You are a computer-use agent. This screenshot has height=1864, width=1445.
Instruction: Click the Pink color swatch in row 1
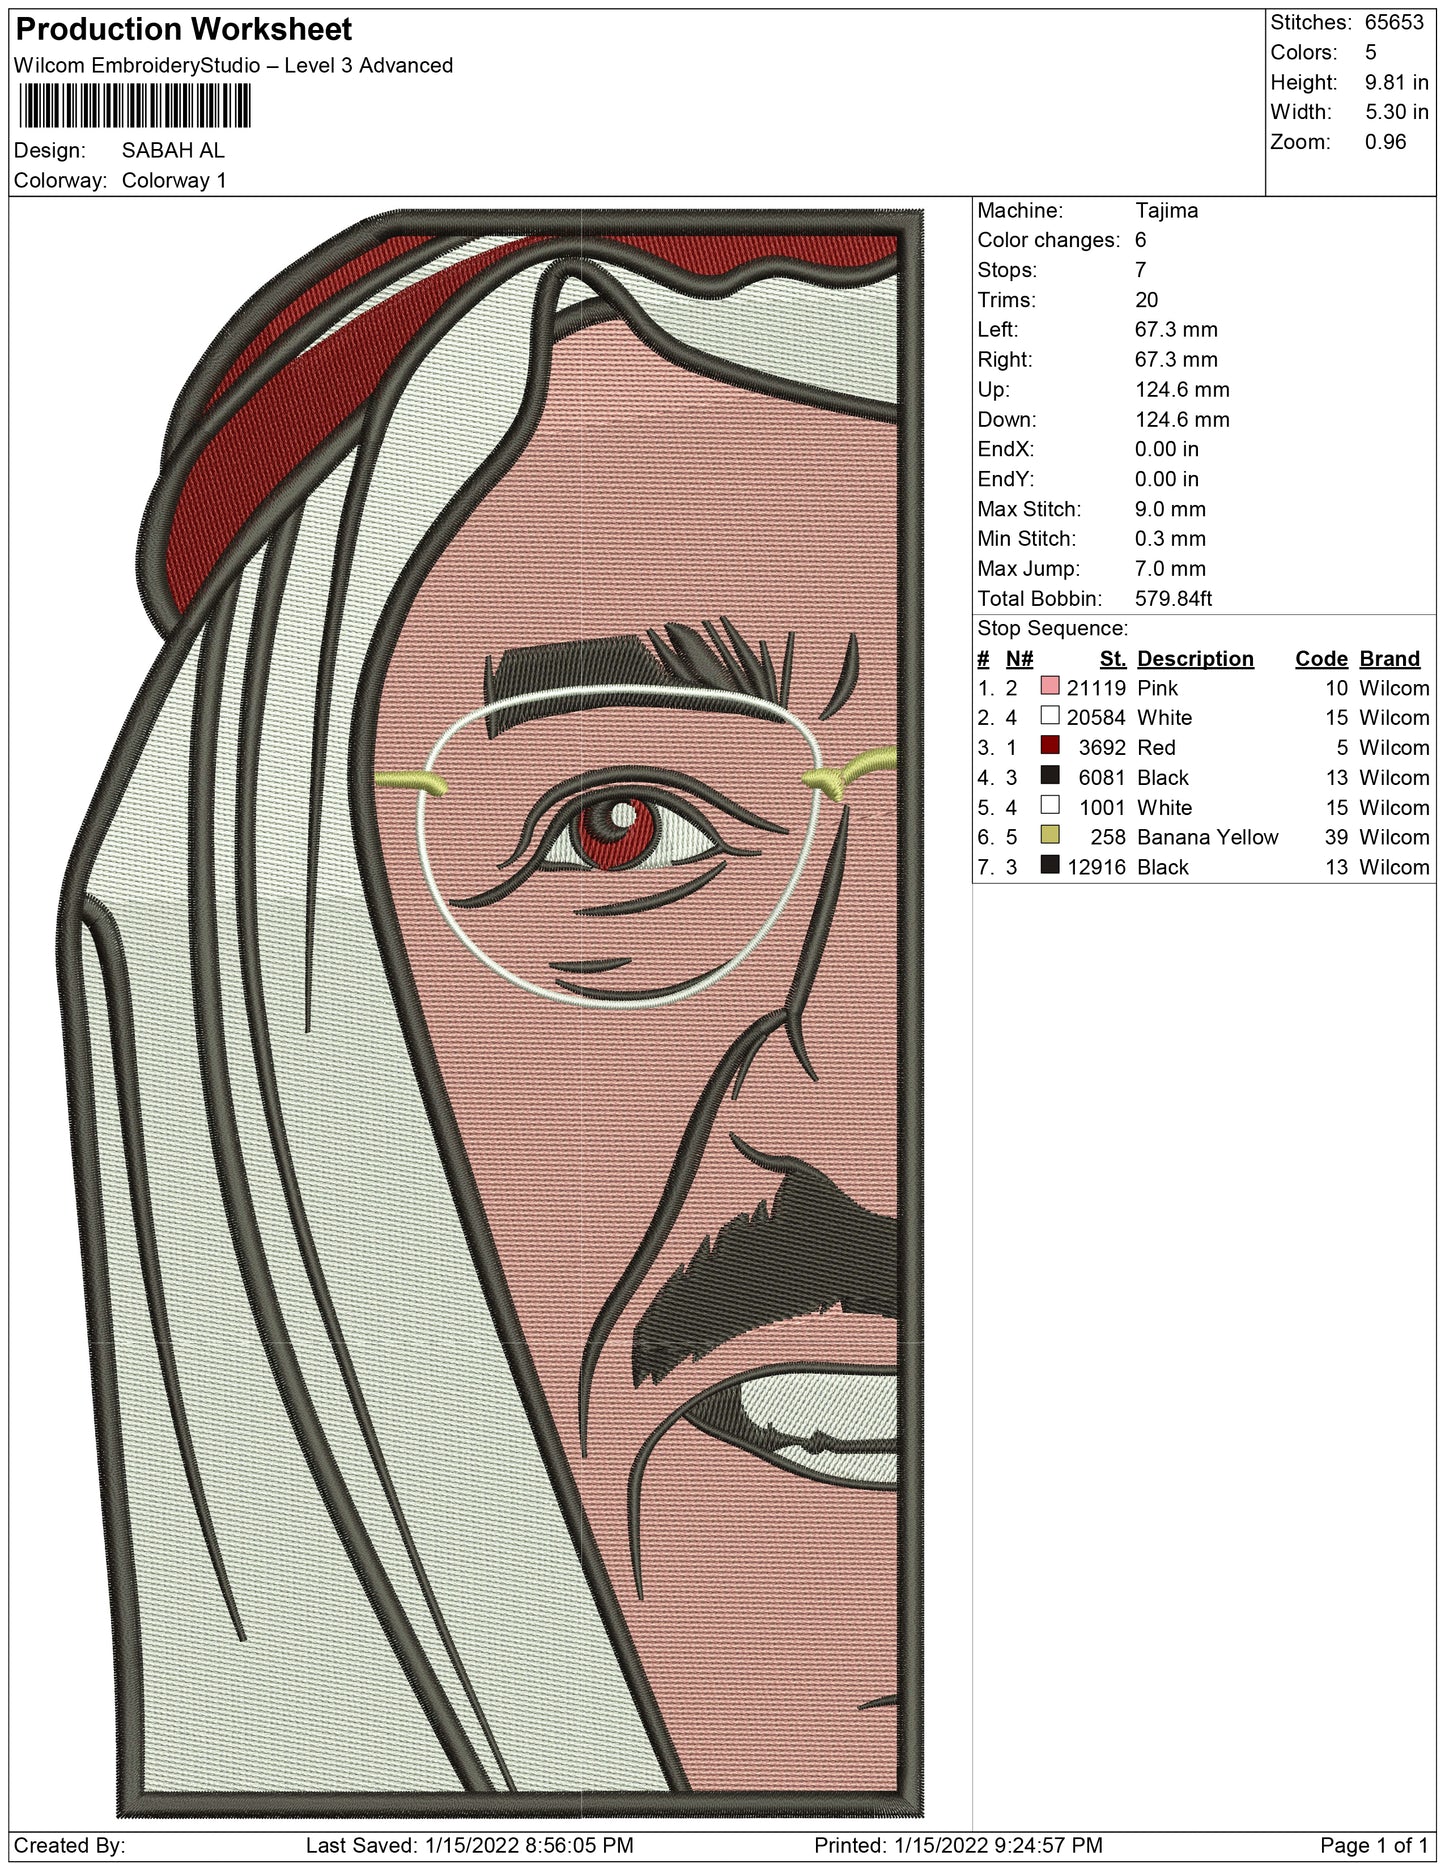pos(1049,686)
